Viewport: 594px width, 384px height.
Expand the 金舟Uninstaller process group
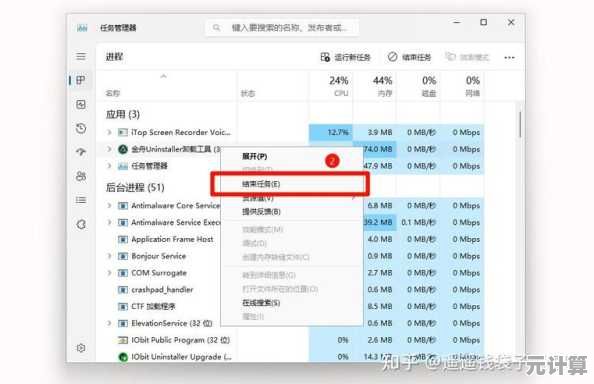[x=109, y=149]
